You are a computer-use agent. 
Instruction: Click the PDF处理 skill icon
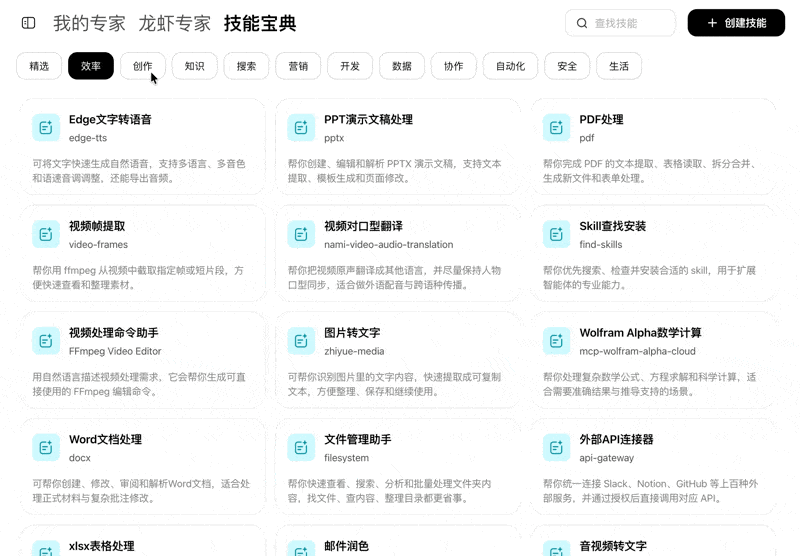tap(556, 127)
